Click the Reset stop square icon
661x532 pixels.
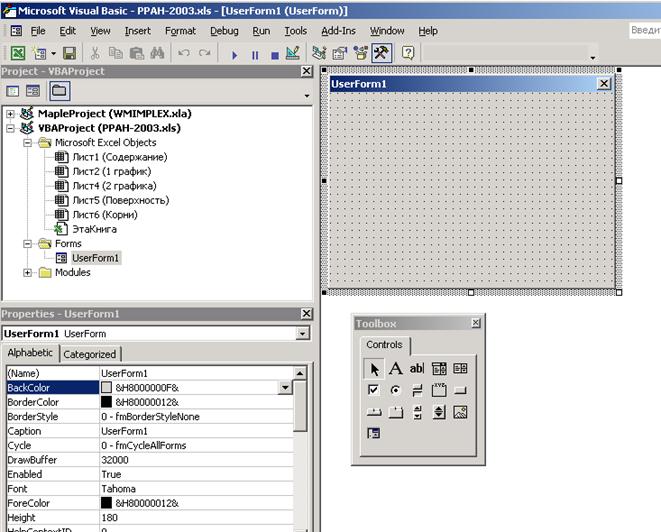pyautogui.click(x=275, y=55)
